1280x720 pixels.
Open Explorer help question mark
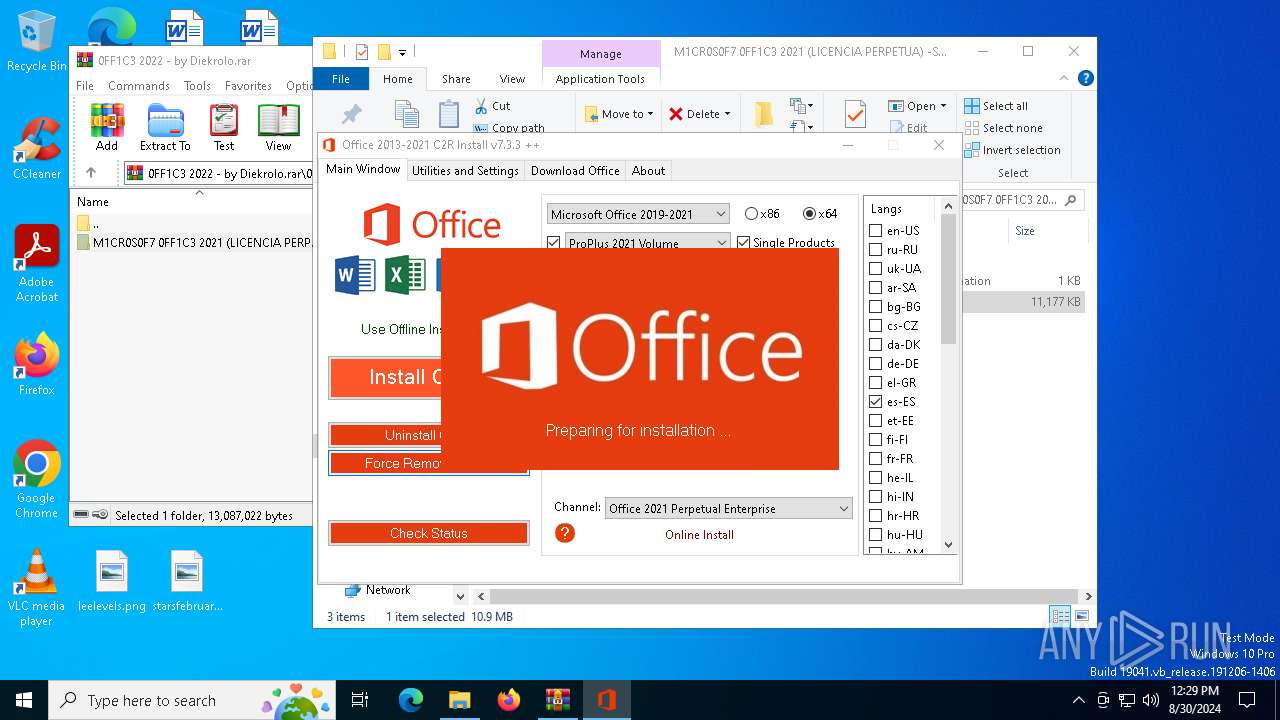pos(1085,78)
